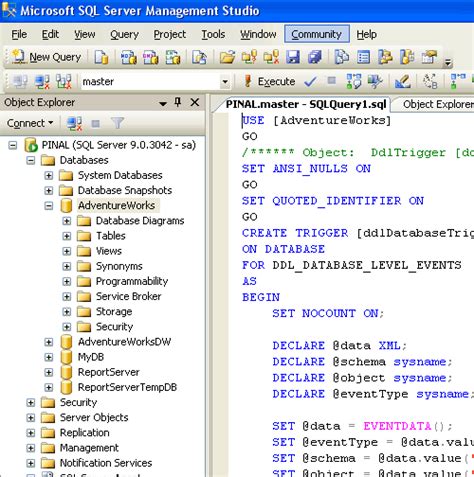Expand the Tables folder
The image size is (474, 477).
(67, 236)
